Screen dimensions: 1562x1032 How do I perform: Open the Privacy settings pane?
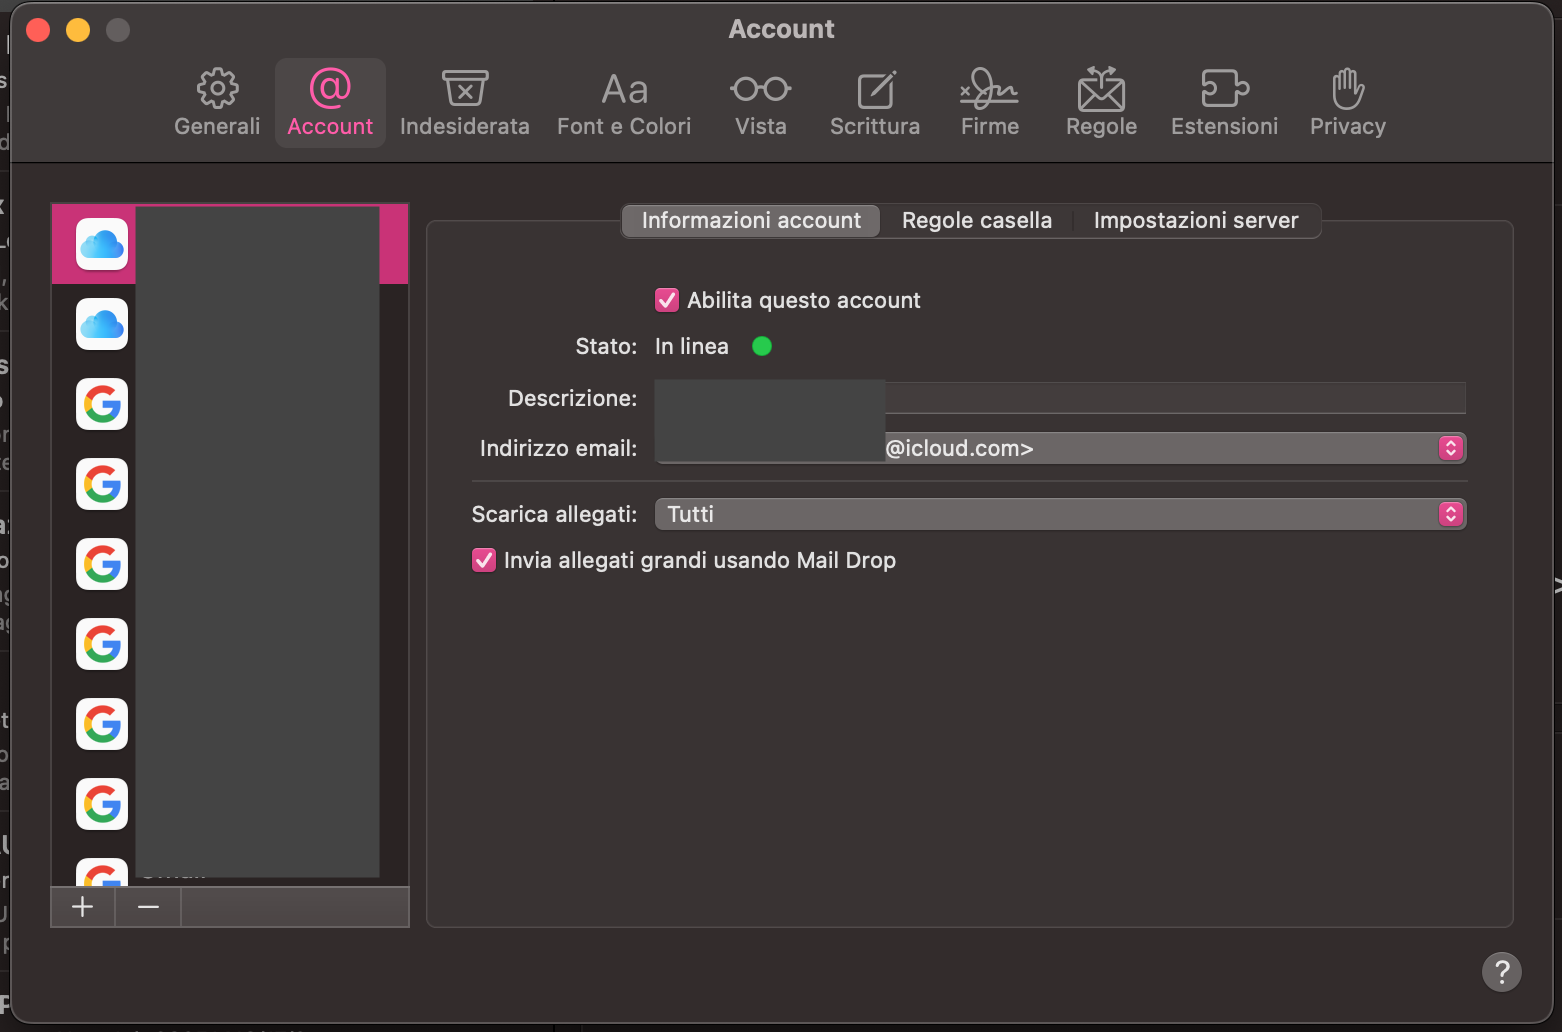pos(1347,100)
